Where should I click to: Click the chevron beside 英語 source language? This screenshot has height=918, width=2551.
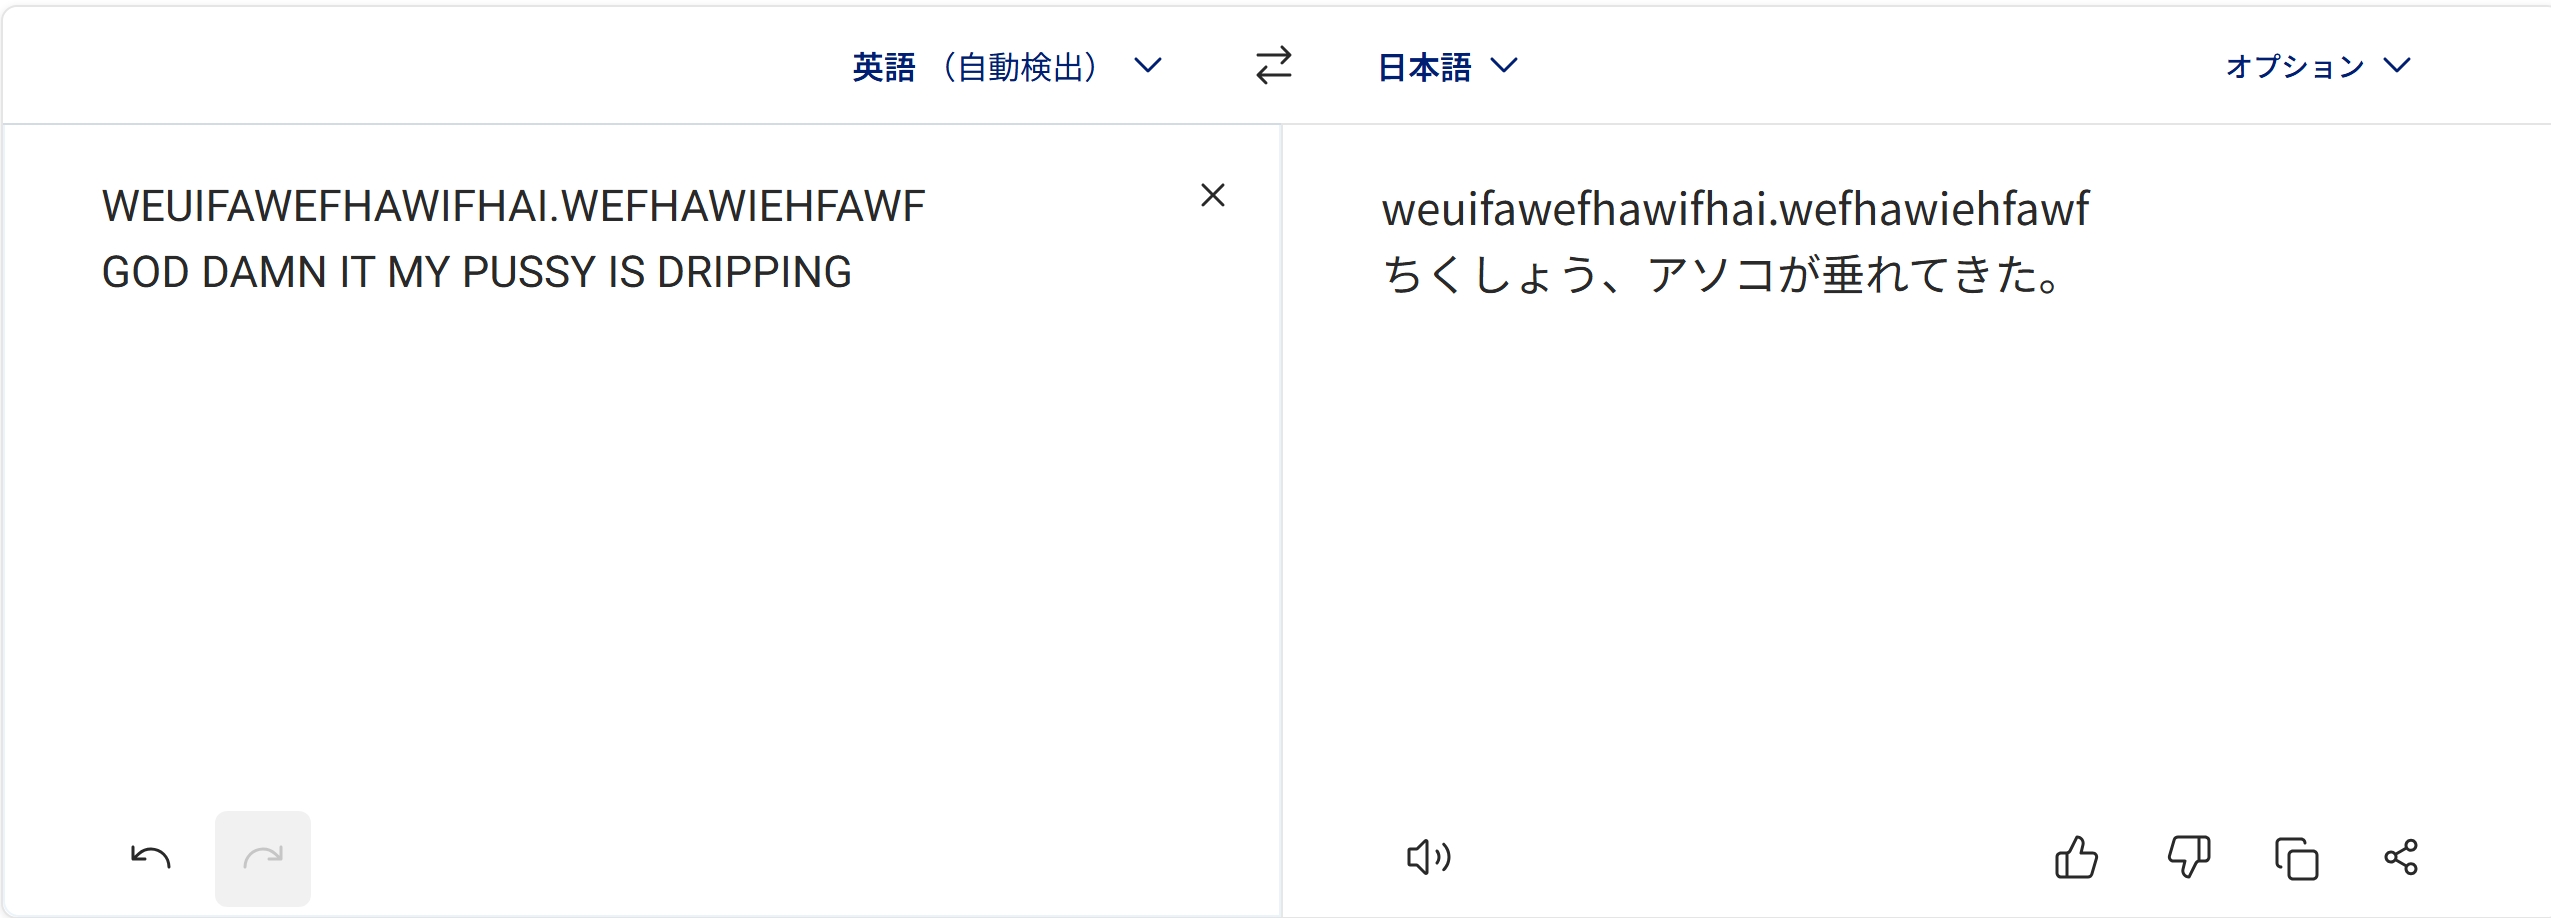click(1148, 66)
